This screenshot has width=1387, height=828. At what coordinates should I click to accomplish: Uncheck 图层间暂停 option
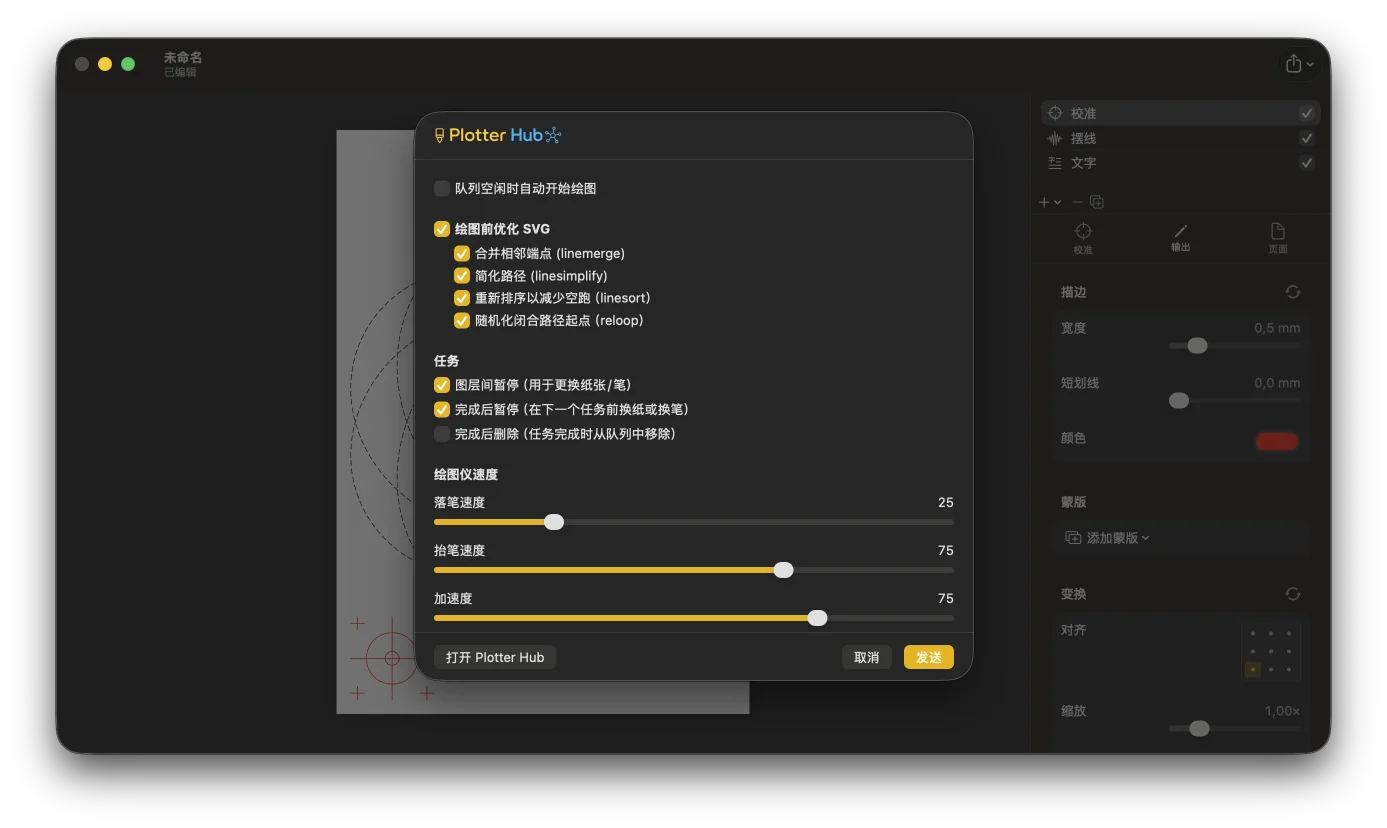(442, 385)
